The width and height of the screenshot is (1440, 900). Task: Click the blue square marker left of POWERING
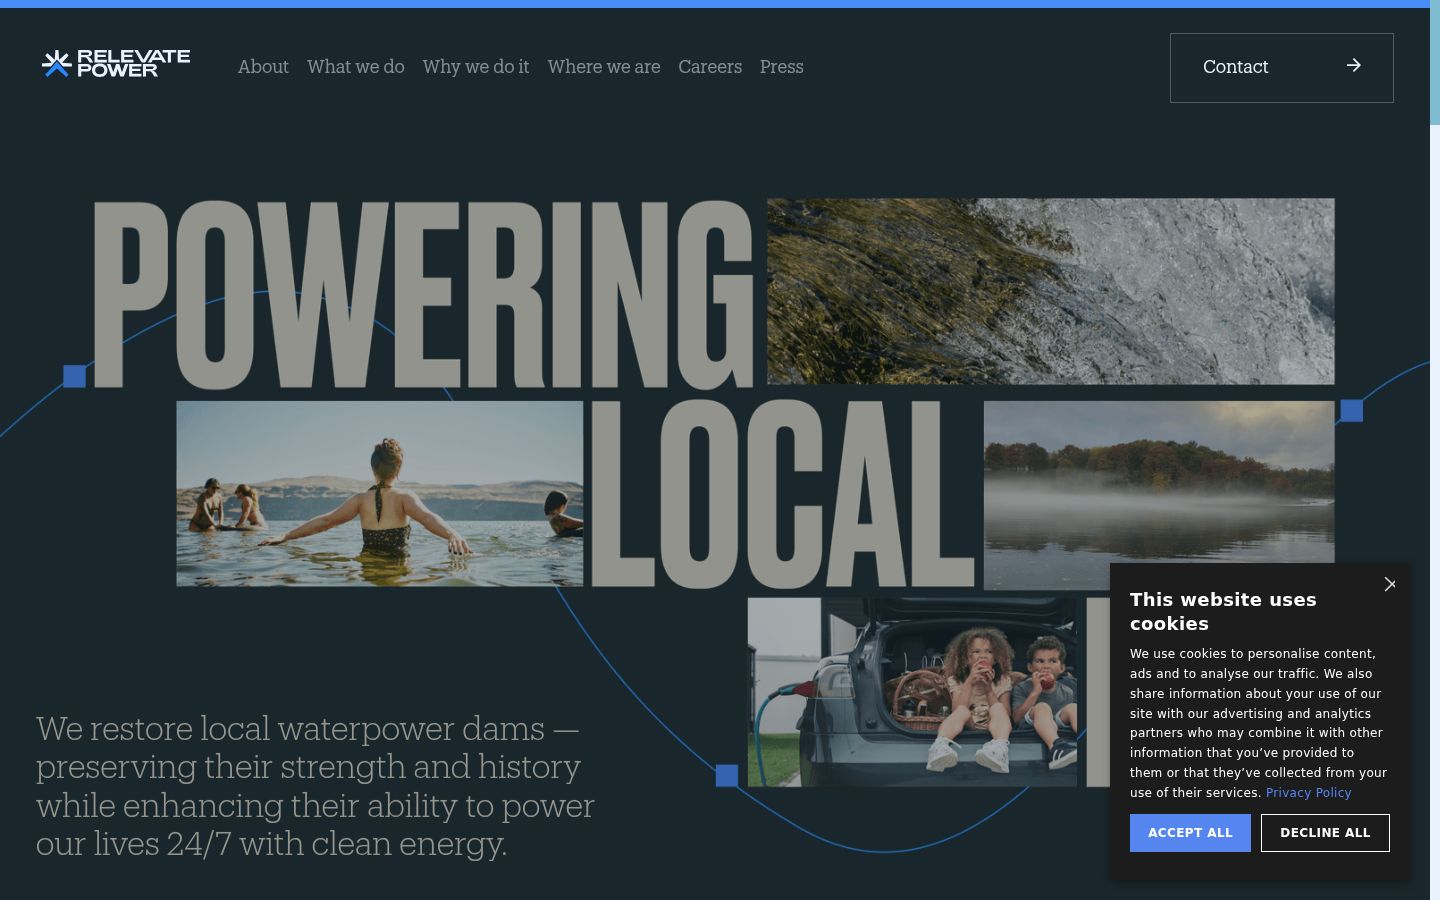(x=75, y=376)
